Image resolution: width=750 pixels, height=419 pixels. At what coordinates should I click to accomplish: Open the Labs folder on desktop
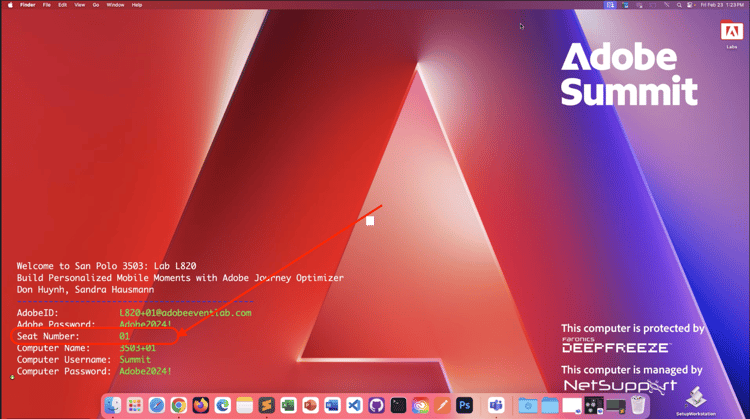pos(732,34)
